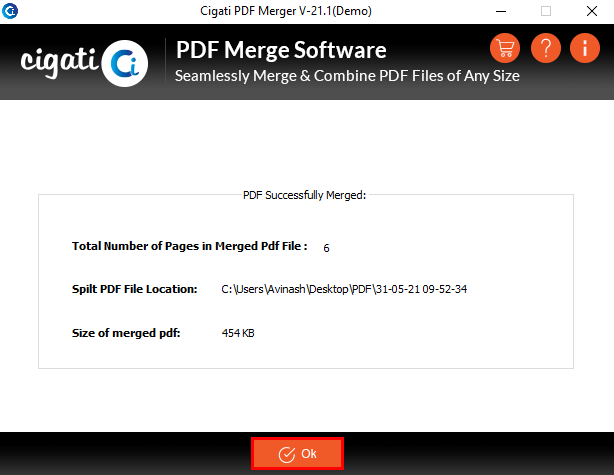Click the window title text

point(286,11)
